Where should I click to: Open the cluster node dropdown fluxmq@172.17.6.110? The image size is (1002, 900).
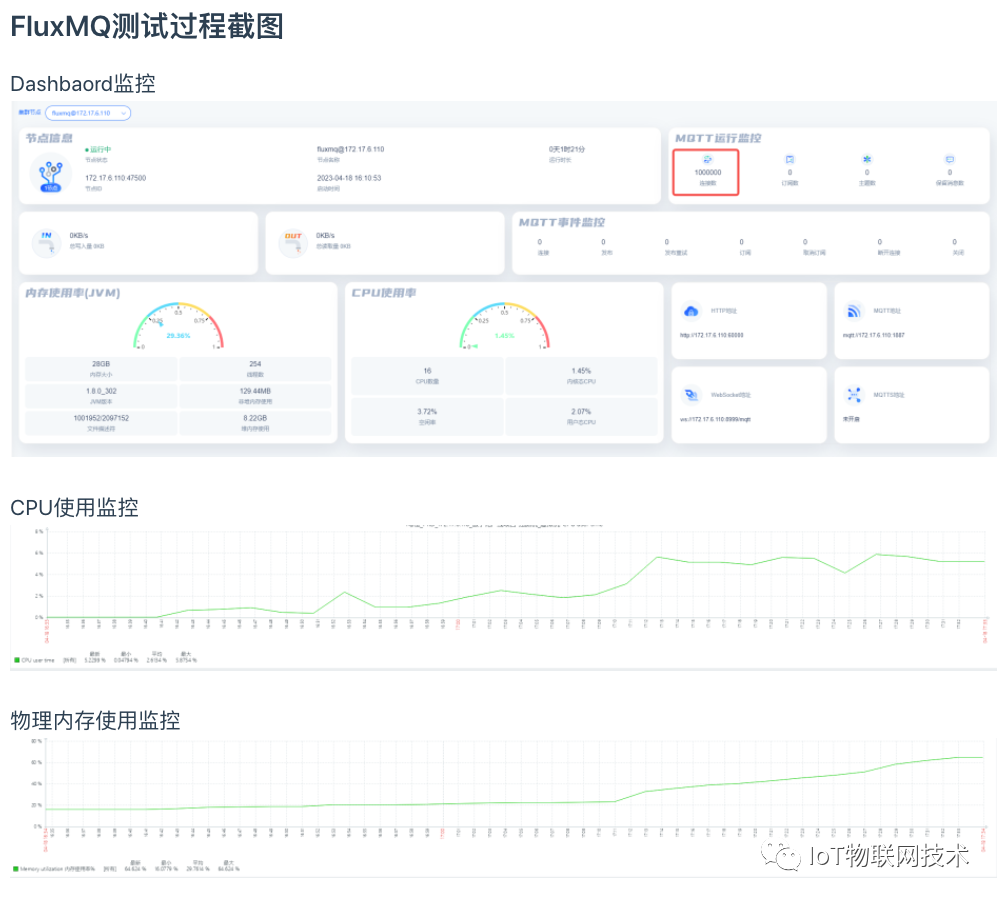[x=88, y=113]
